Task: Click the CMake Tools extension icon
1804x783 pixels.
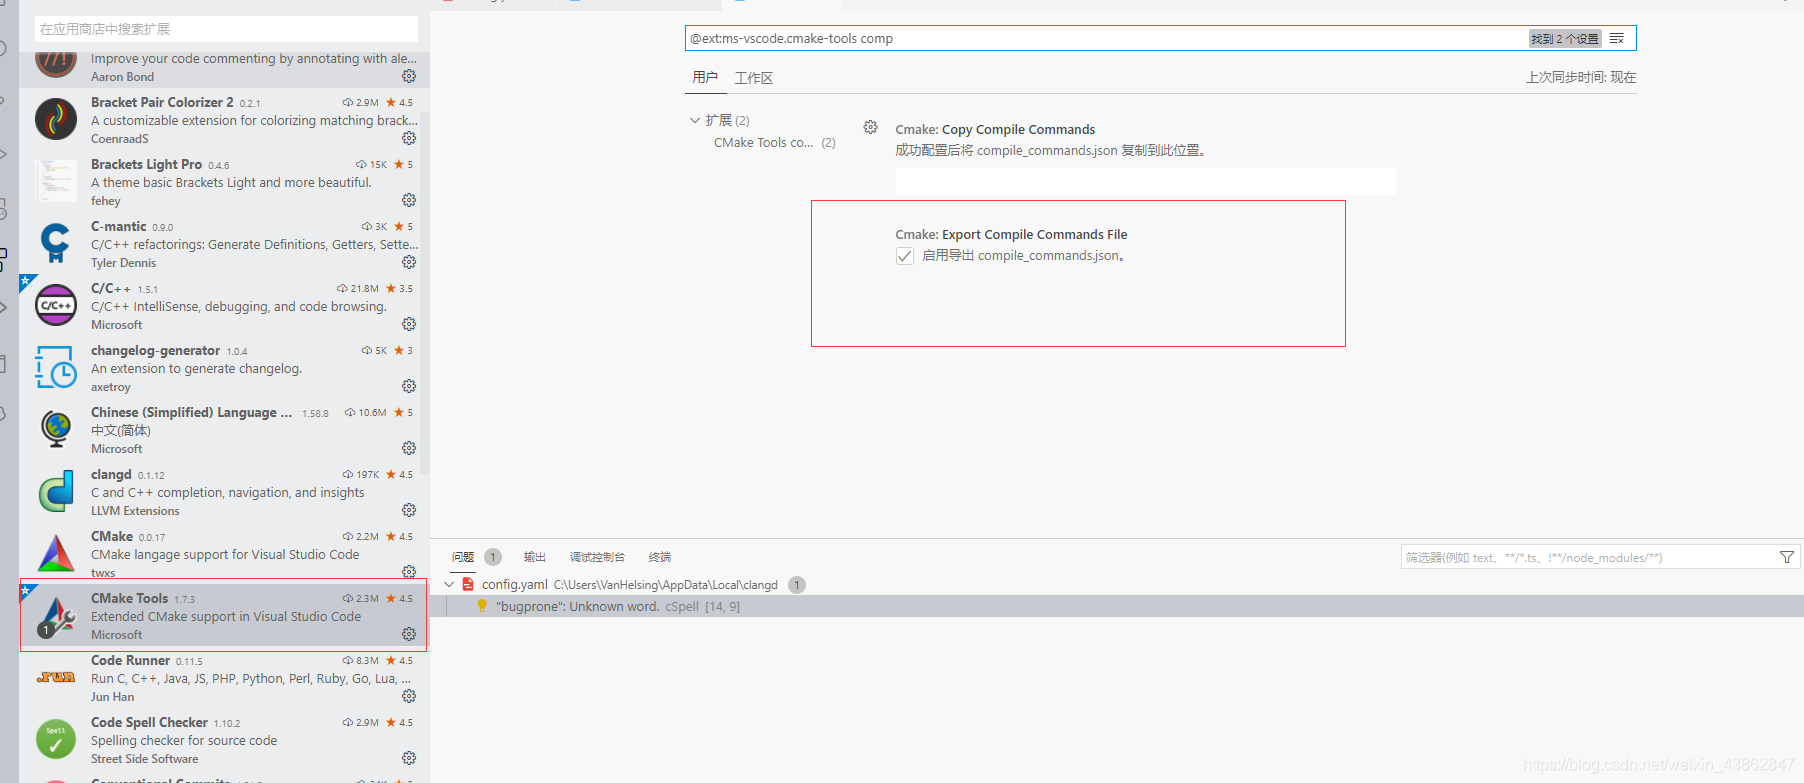Action: [x=56, y=616]
